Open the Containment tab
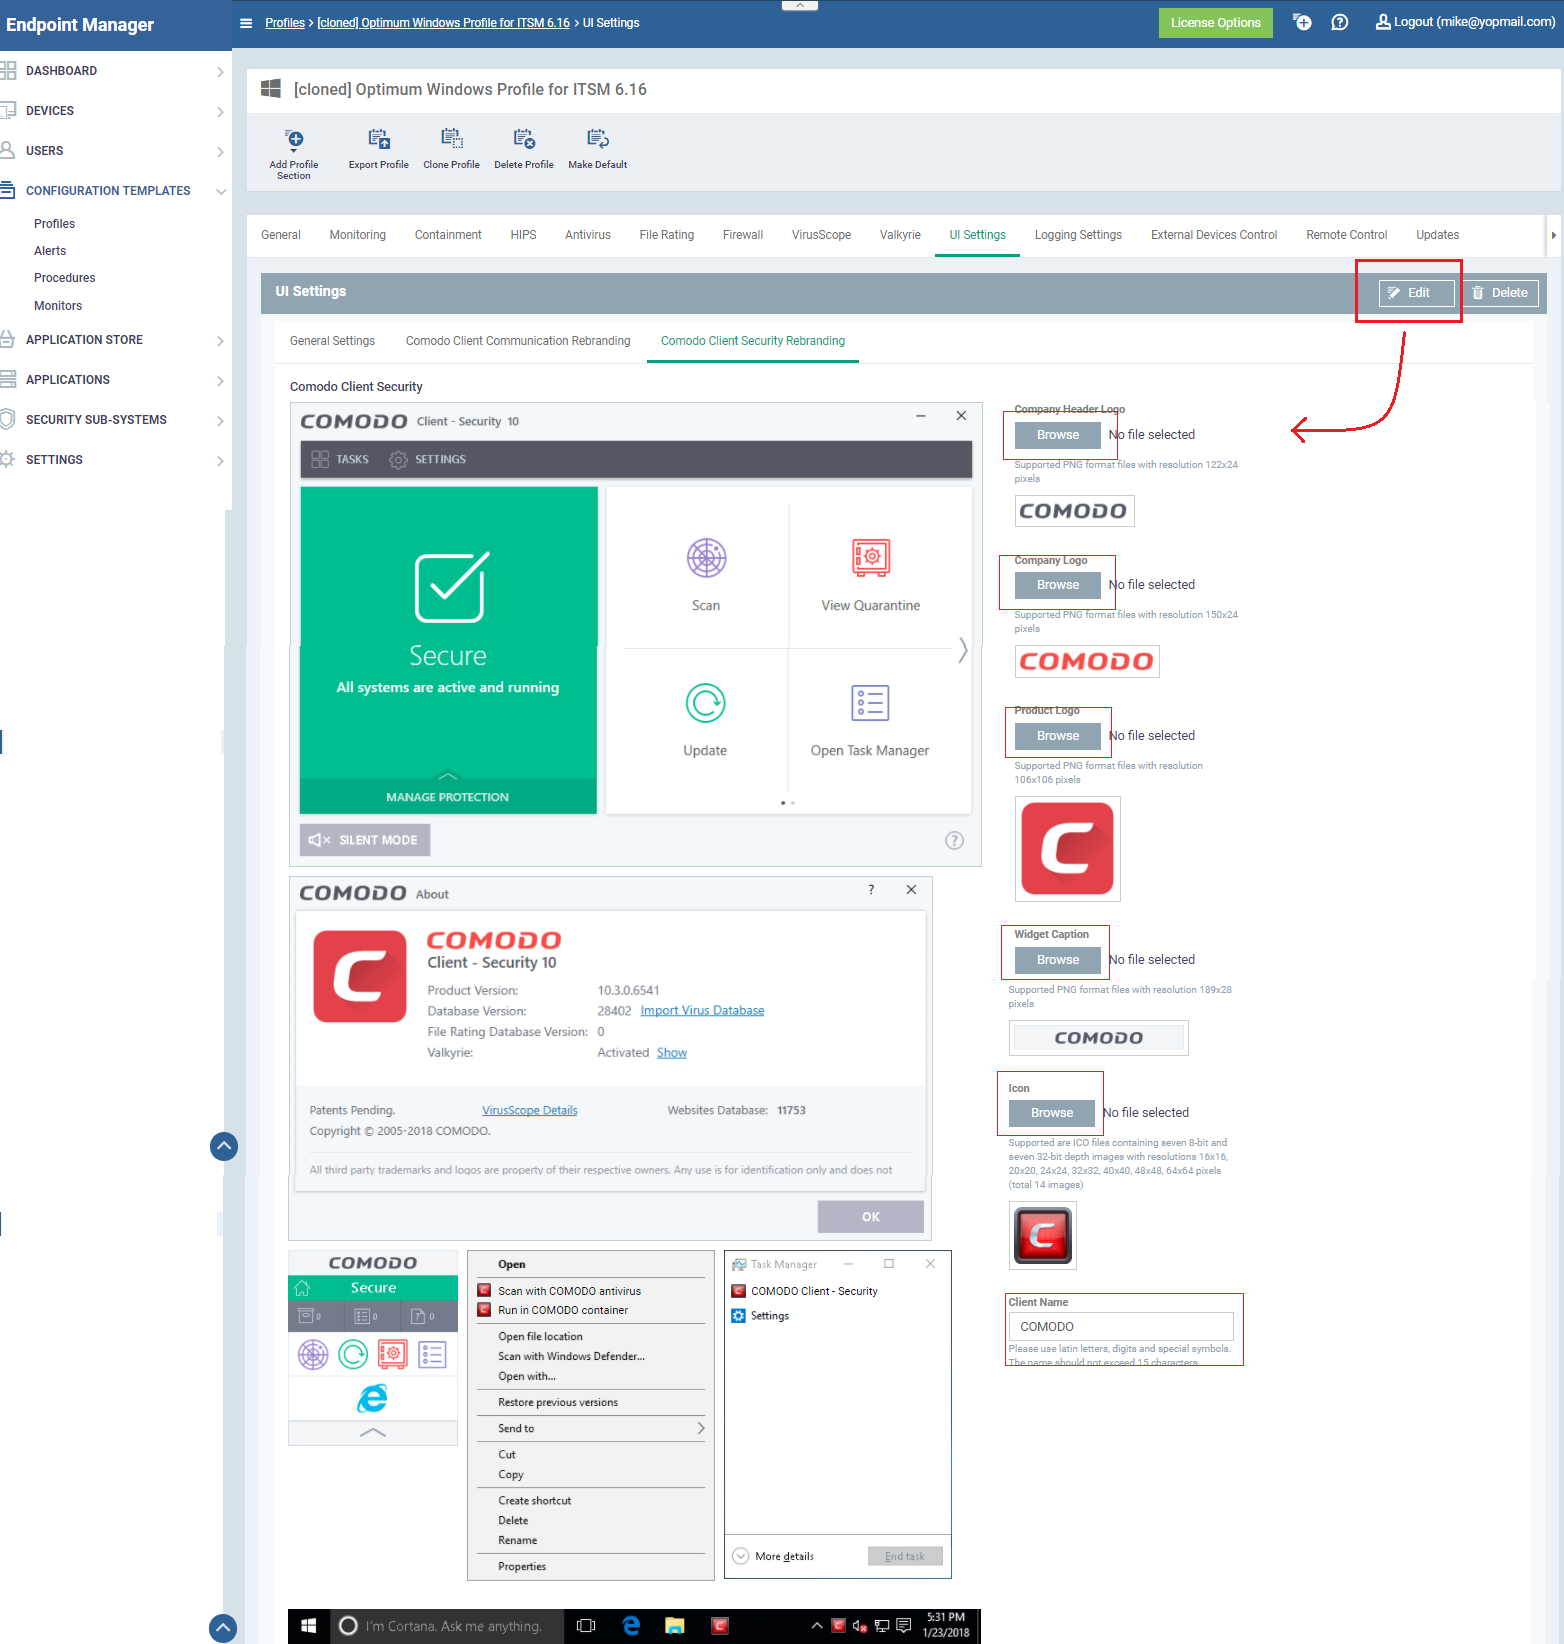 (x=448, y=235)
